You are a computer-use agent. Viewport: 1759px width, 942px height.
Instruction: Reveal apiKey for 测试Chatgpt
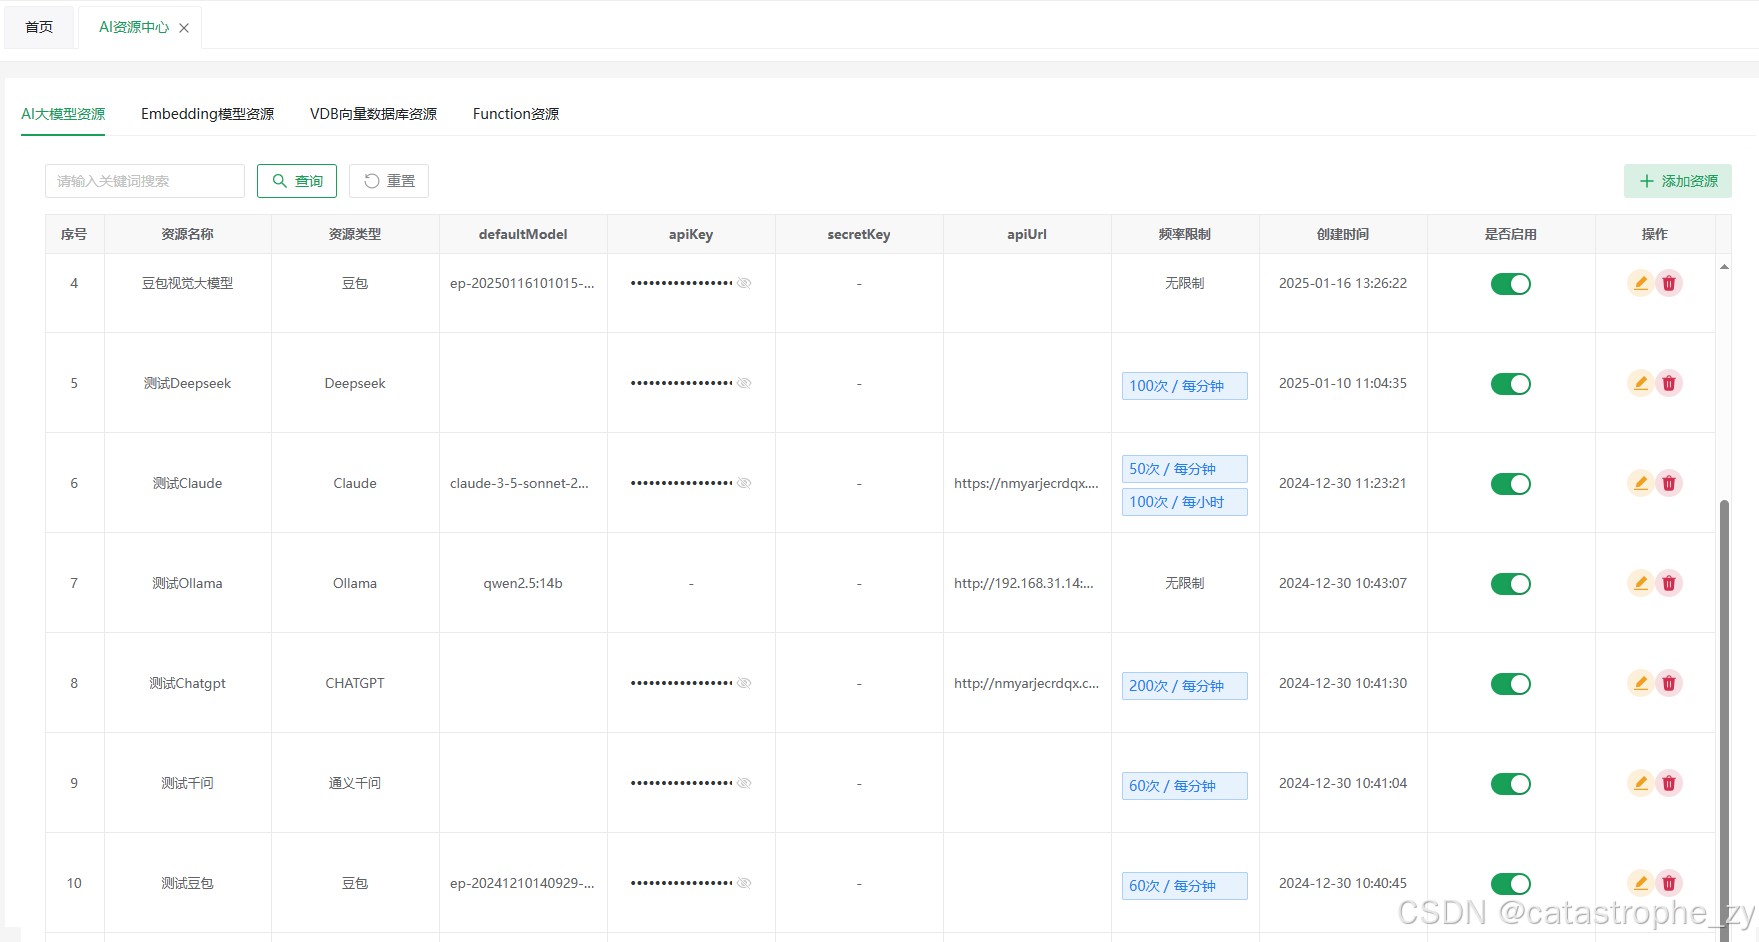pos(744,683)
